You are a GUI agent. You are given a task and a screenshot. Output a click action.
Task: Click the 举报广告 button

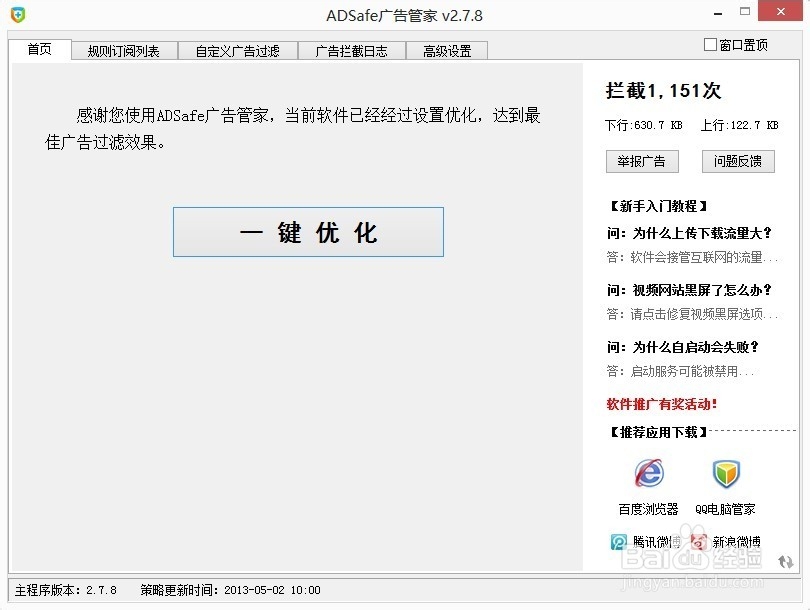click(642, 162)
